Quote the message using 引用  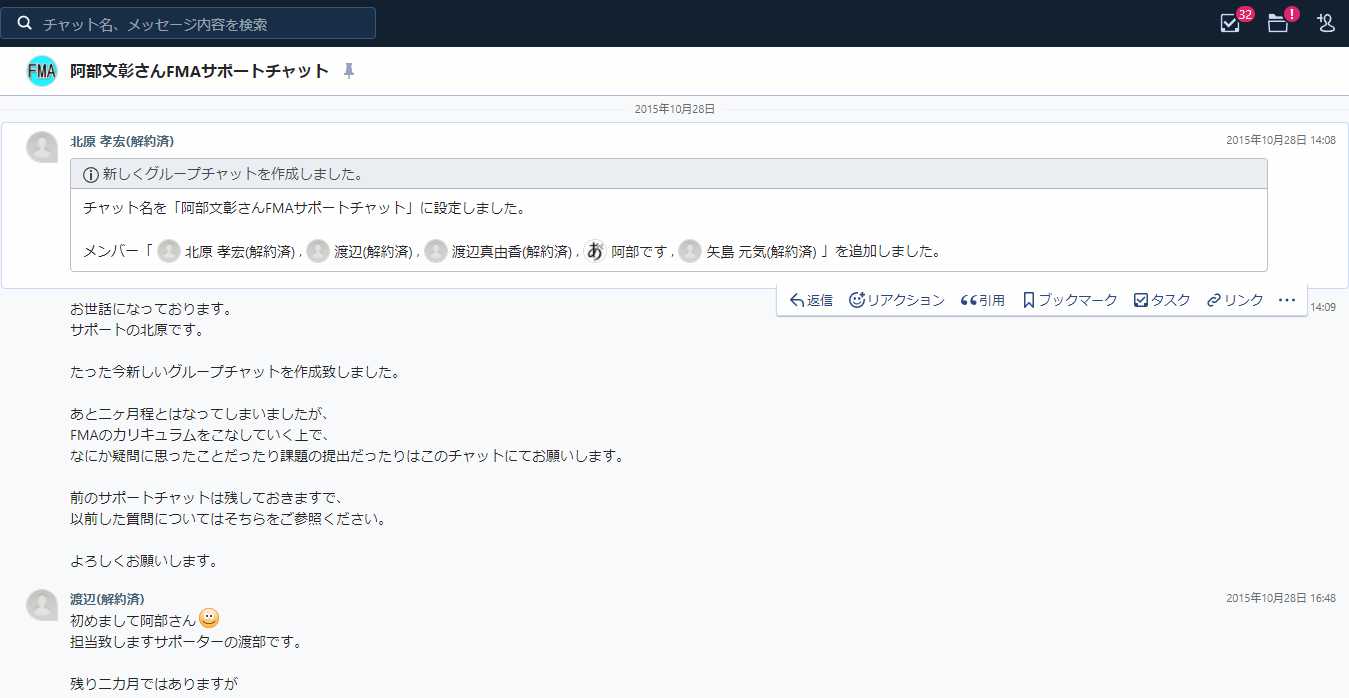click(x=982, y=300)
